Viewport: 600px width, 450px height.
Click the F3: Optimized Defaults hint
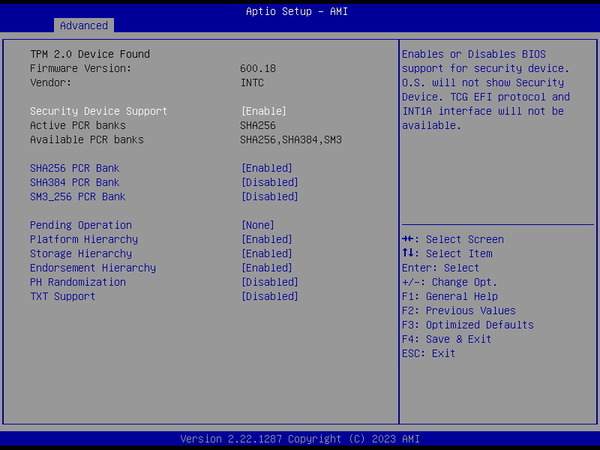coord(468,324)
